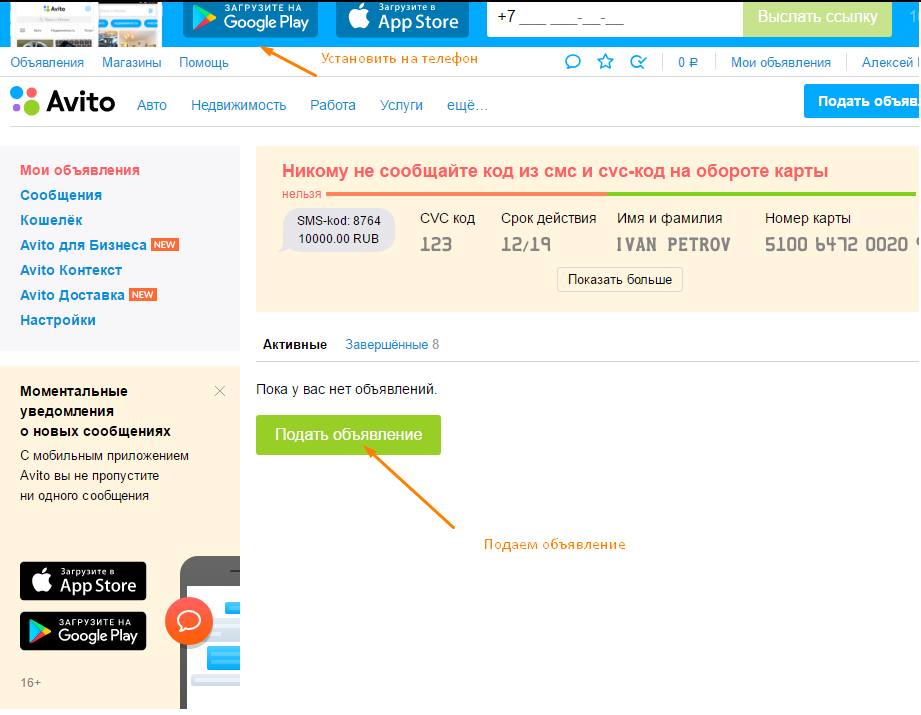Click the green Подать объявление button
921x715 pixels.
pos(348,435)
